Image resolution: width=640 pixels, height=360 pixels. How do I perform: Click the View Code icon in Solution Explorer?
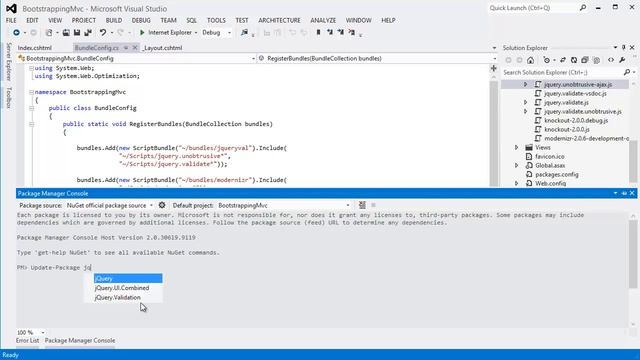pos(611,60)
